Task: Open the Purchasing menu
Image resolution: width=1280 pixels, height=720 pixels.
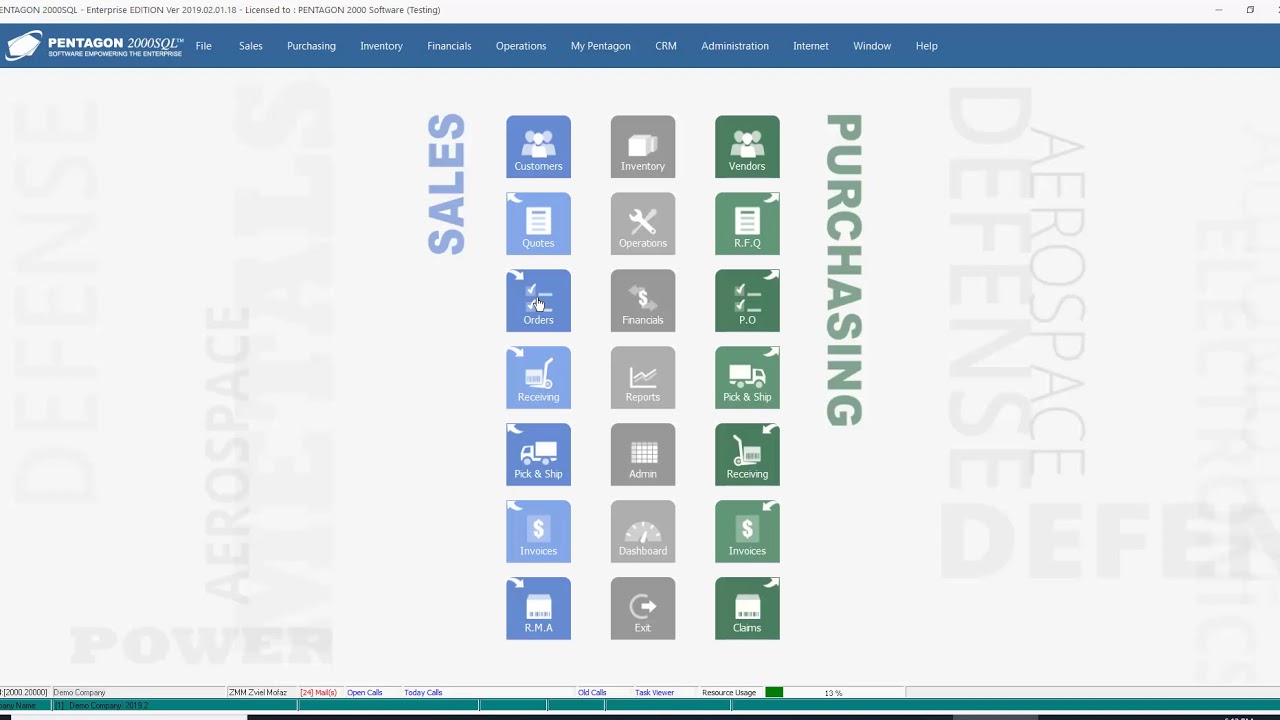Action: tap(311, 46)
